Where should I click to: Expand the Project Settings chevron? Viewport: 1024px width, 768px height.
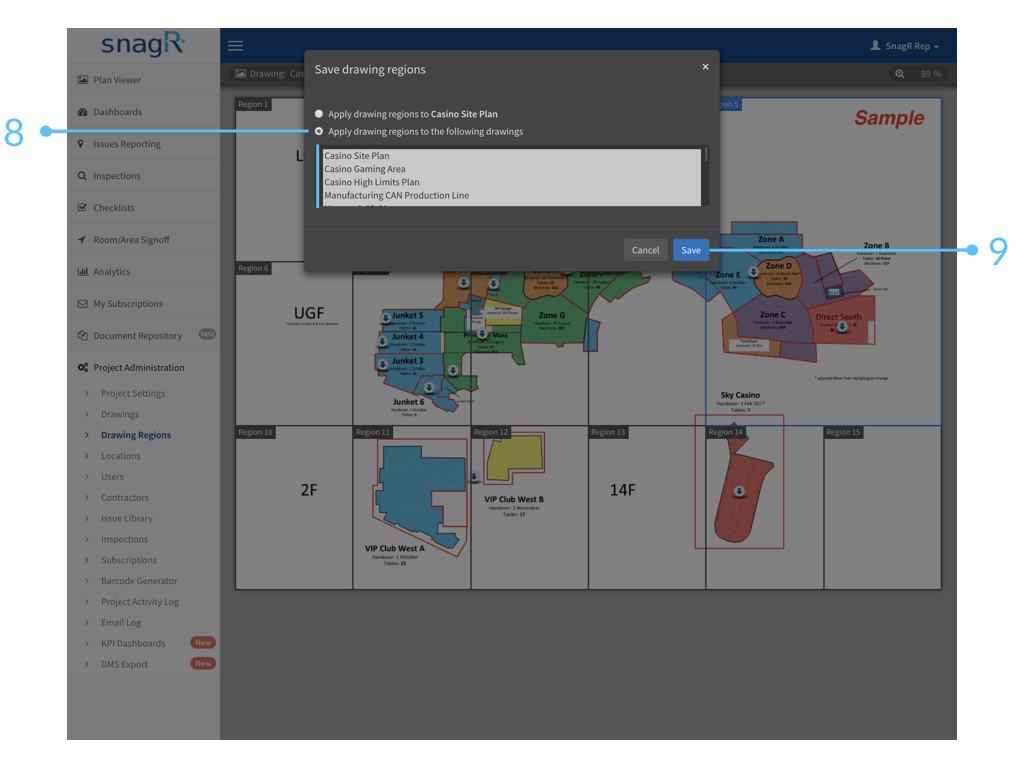88,393
